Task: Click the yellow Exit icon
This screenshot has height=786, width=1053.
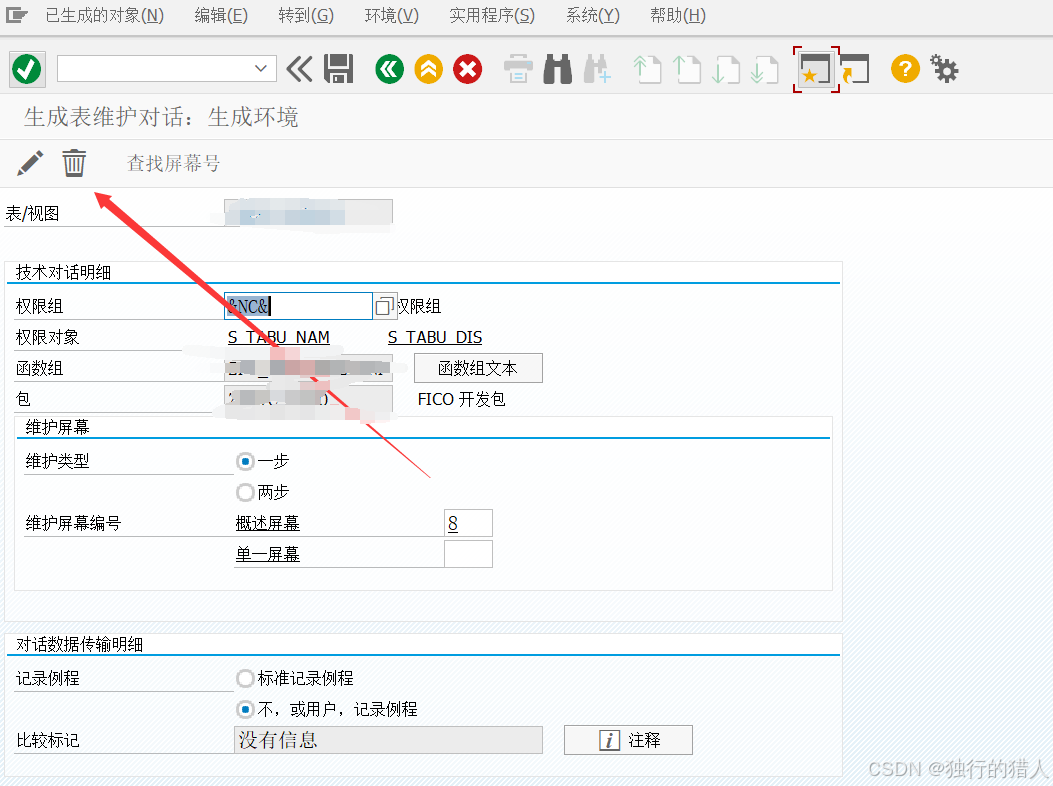Action: pos(428,69)
